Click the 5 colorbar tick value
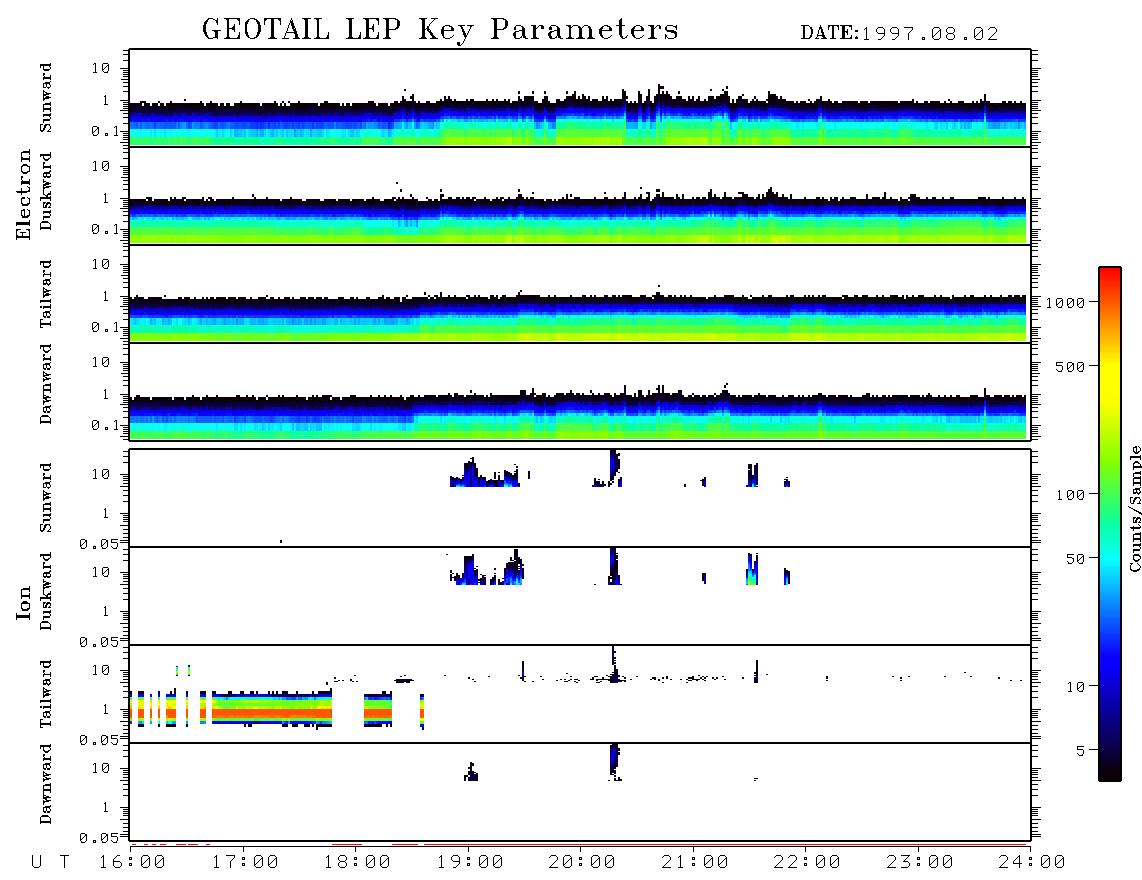Image resolution: width=1142 pixels, height=880 pixels. [x=1080, y=751]
